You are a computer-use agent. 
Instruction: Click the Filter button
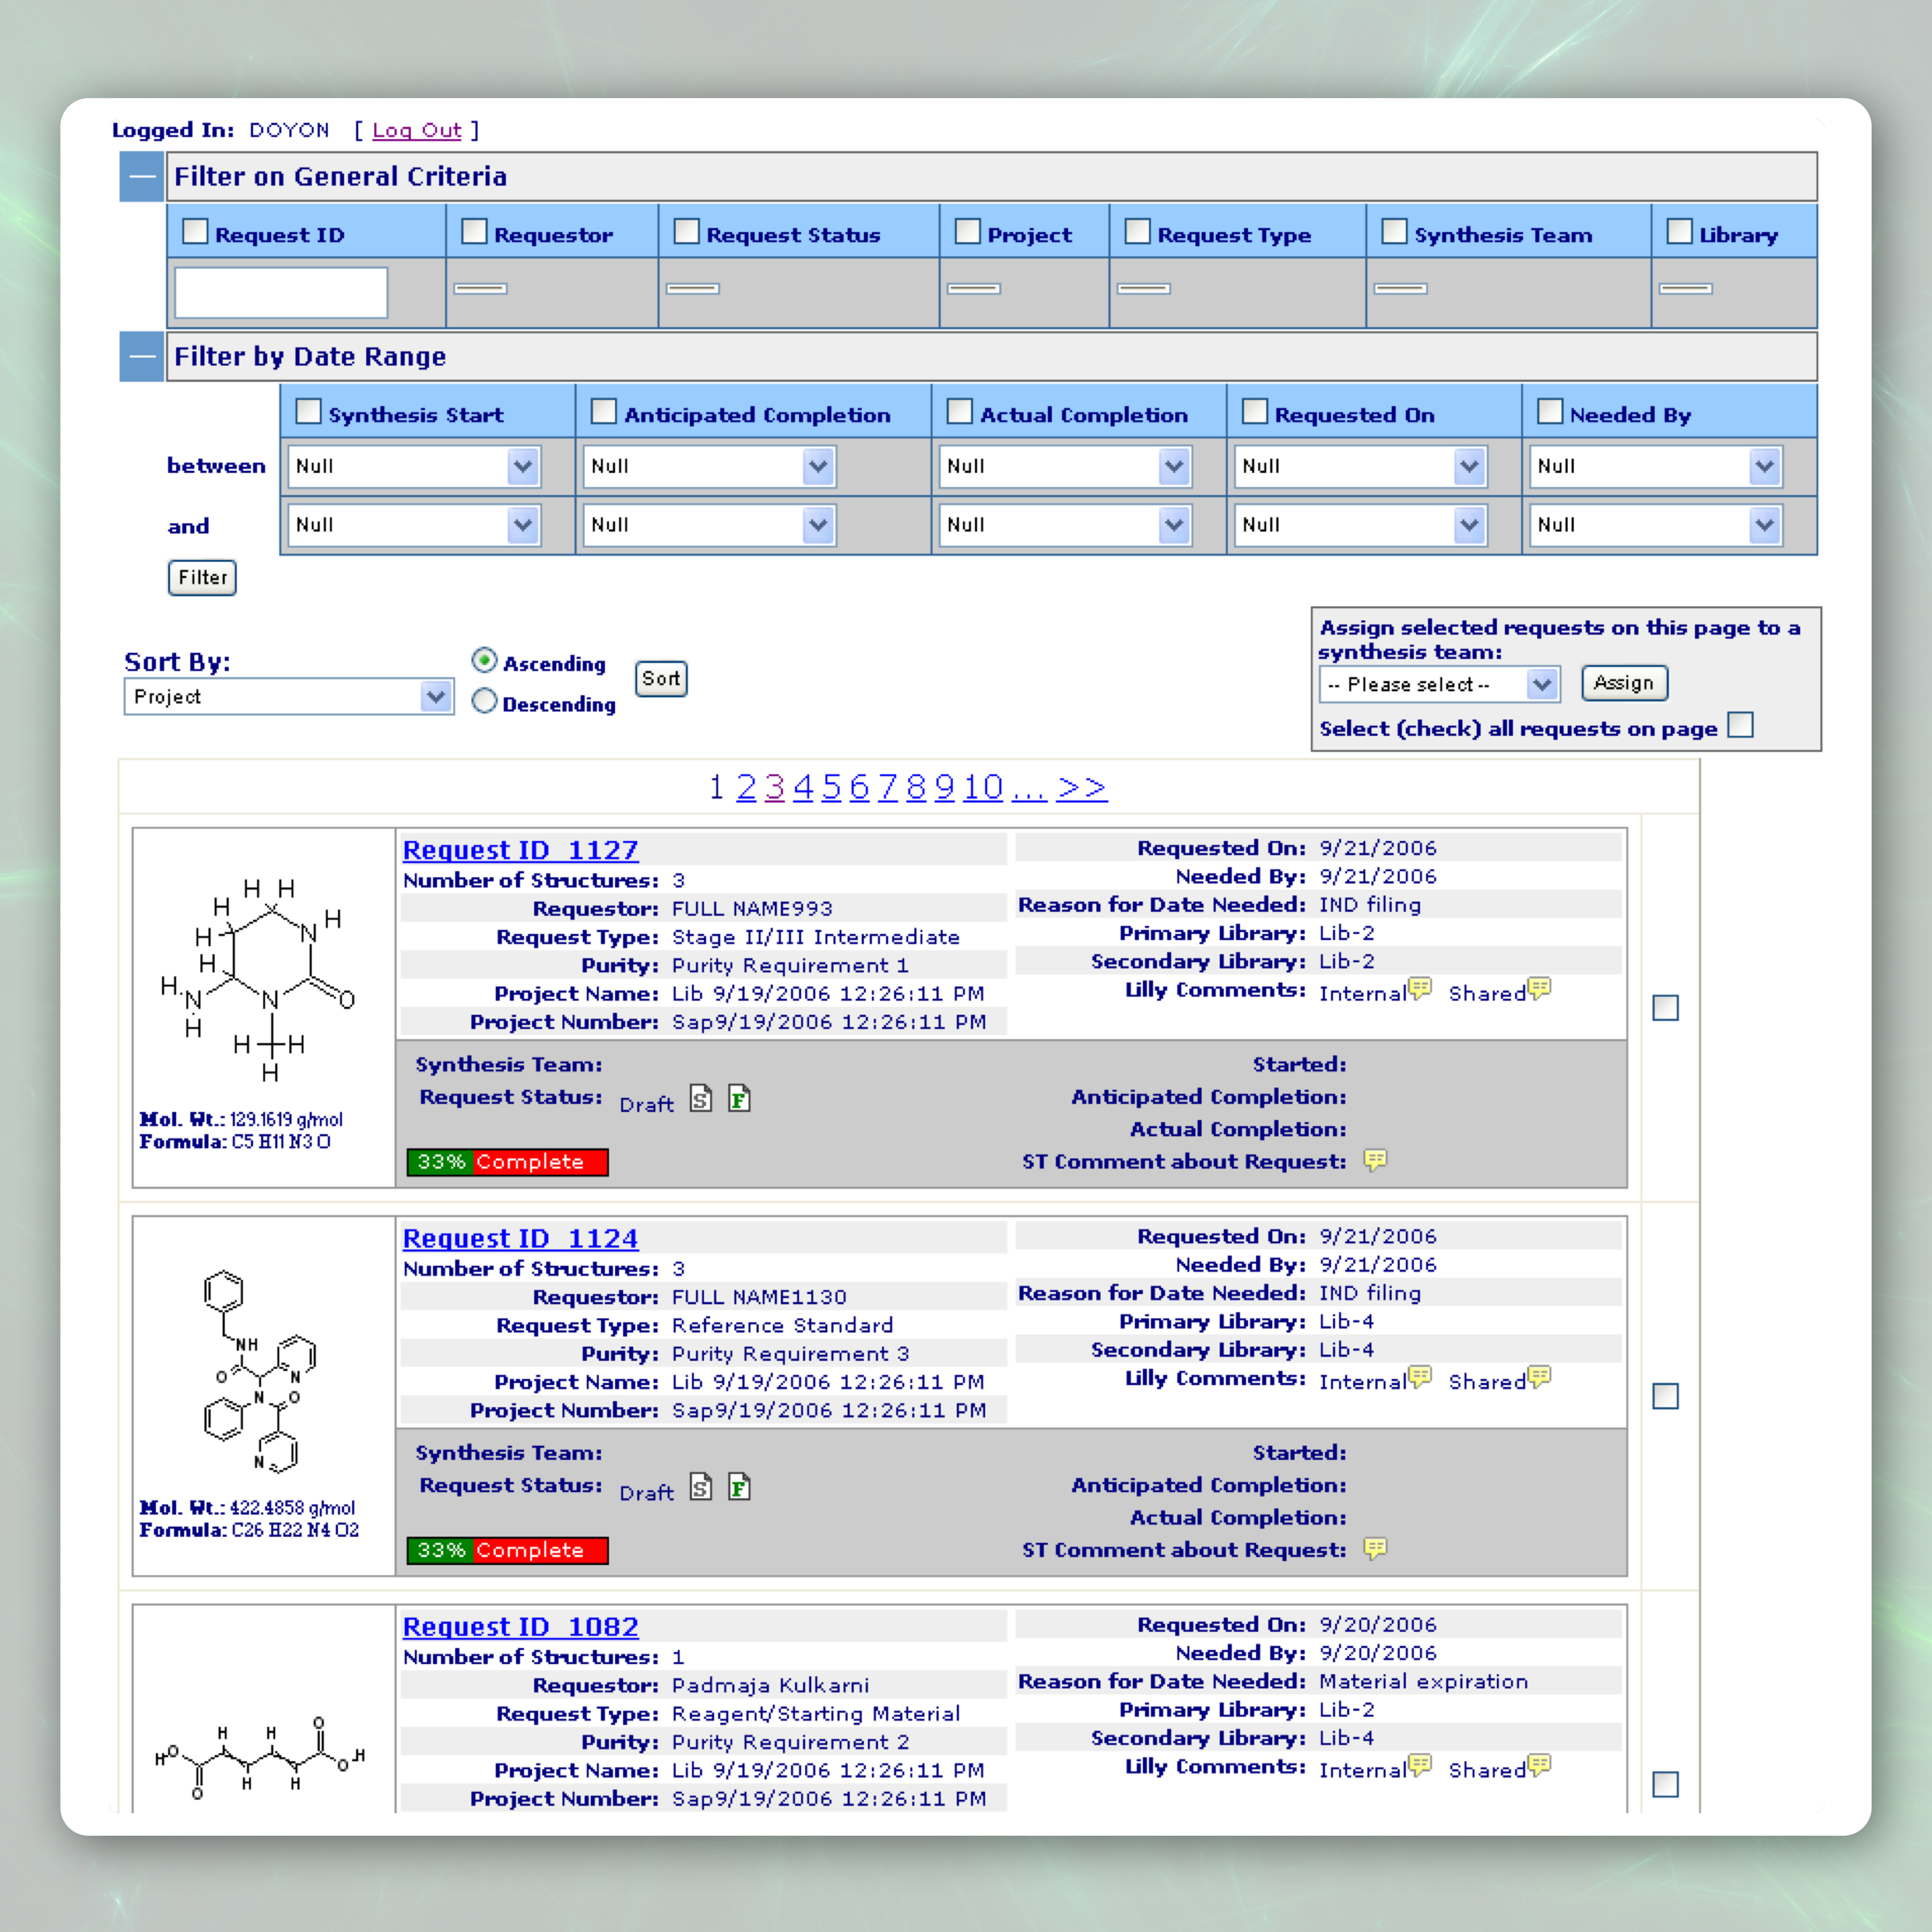(x=202, y=577)
